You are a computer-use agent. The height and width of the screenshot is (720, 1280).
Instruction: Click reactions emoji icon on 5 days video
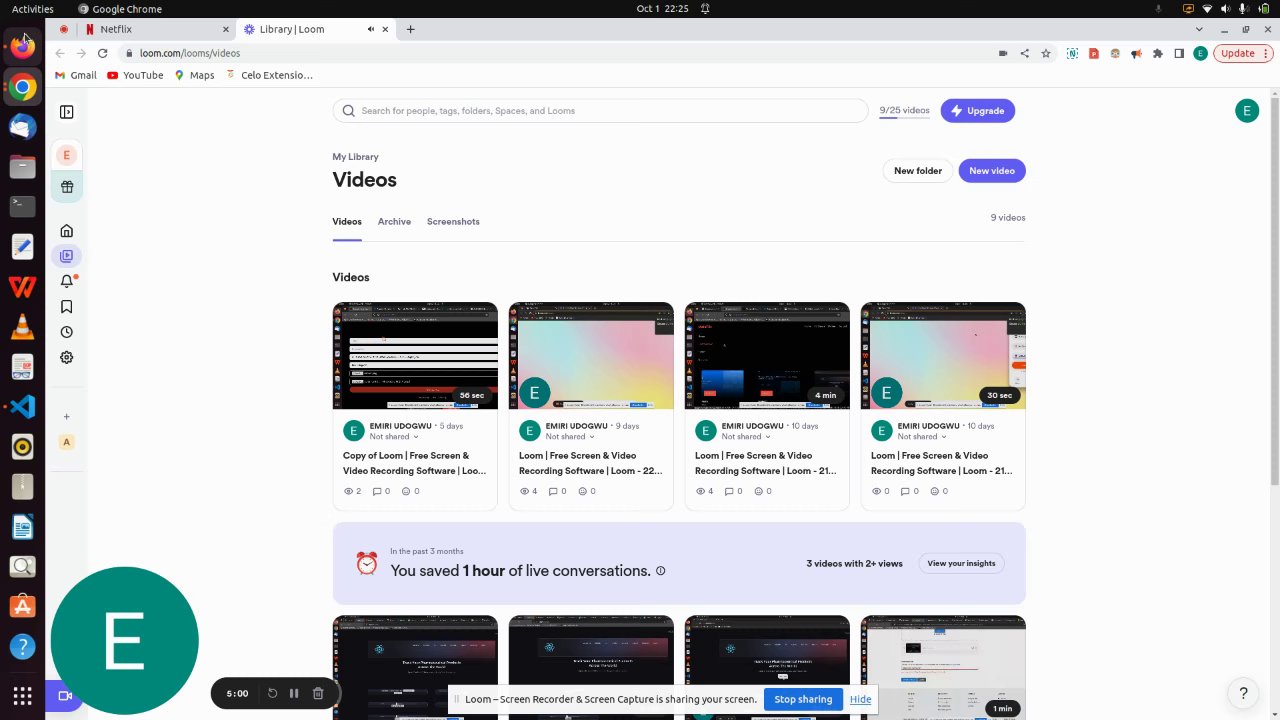coord(406,491)
